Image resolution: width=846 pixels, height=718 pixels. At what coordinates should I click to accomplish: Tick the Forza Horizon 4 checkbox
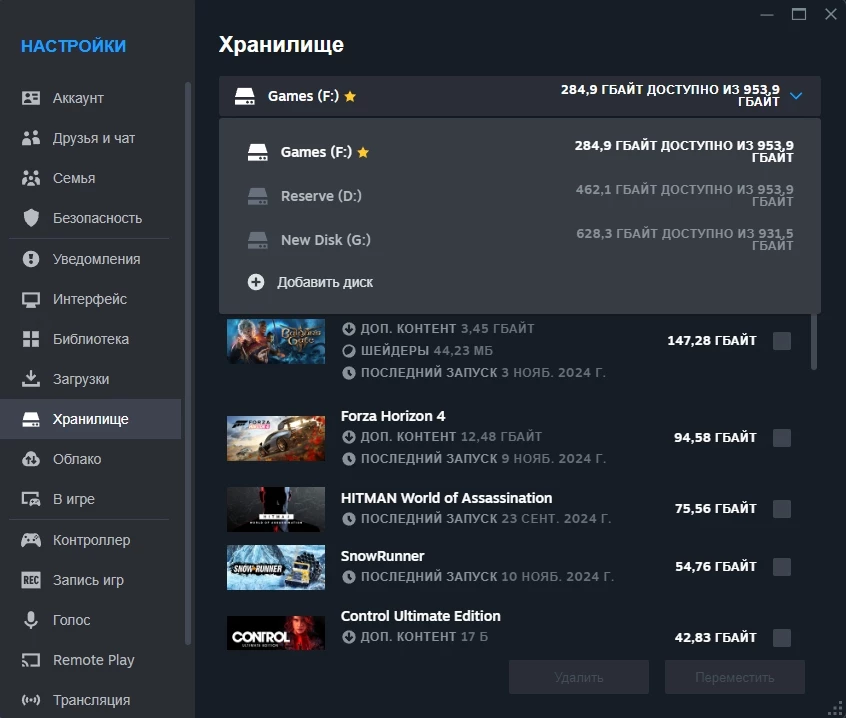click(782, 437)
